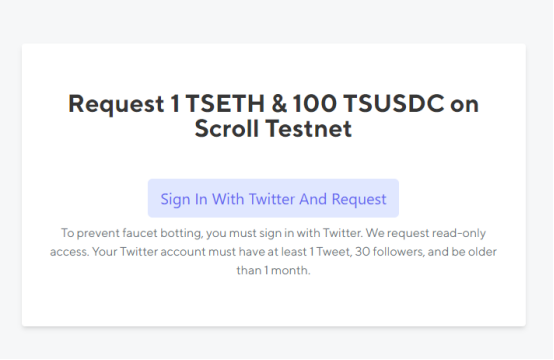Click the "Scroll Testnet" heading line

(273, 129)
